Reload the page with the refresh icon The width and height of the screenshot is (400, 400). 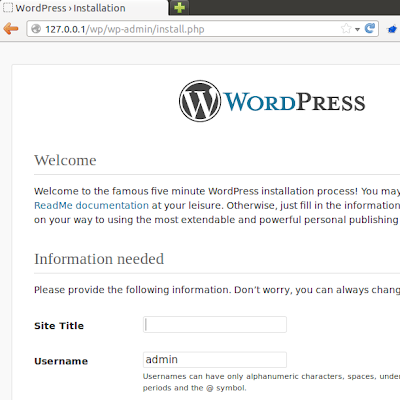370,29
